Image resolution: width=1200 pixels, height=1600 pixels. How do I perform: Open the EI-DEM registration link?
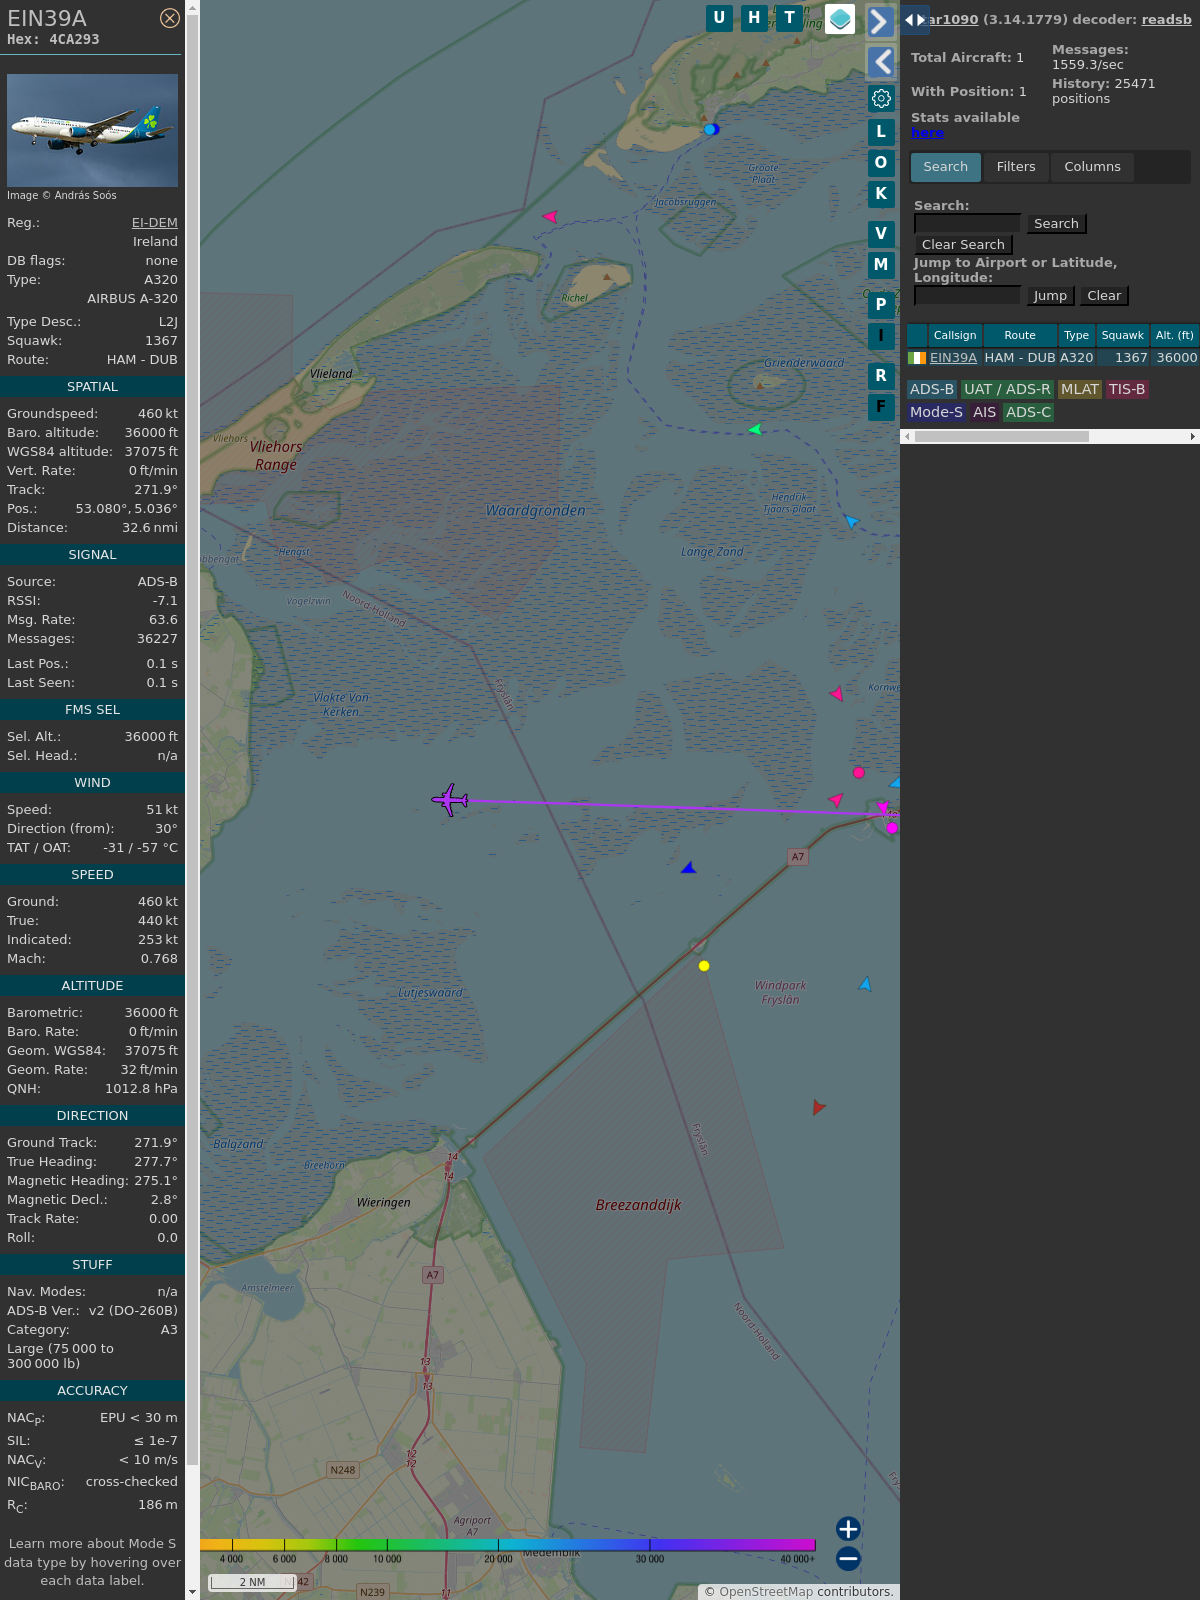click(154, 223)
